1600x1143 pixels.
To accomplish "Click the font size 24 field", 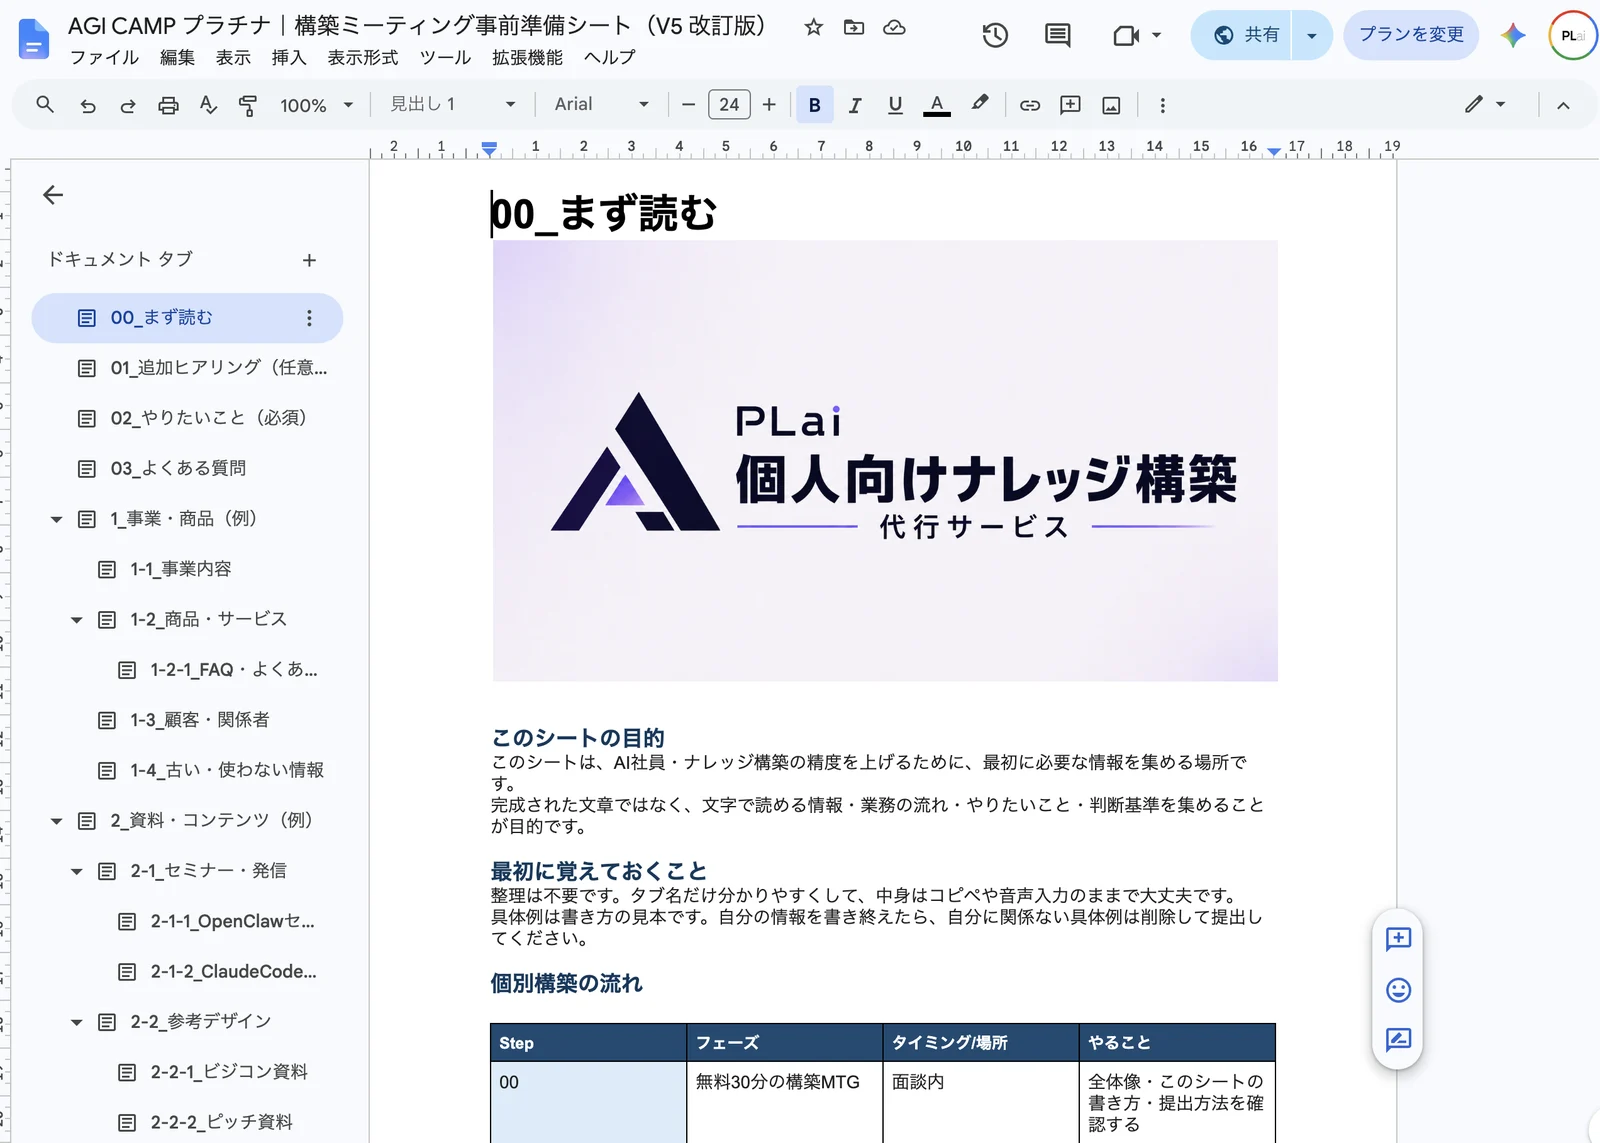I will coord(729,104).
